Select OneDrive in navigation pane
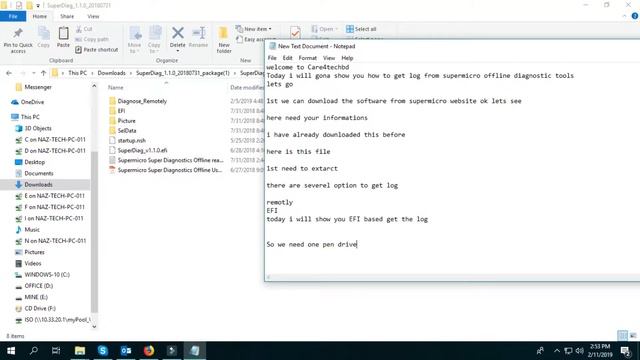Image resolution: width=640 pixels, height=360 pixels. [x=32, y=102]
